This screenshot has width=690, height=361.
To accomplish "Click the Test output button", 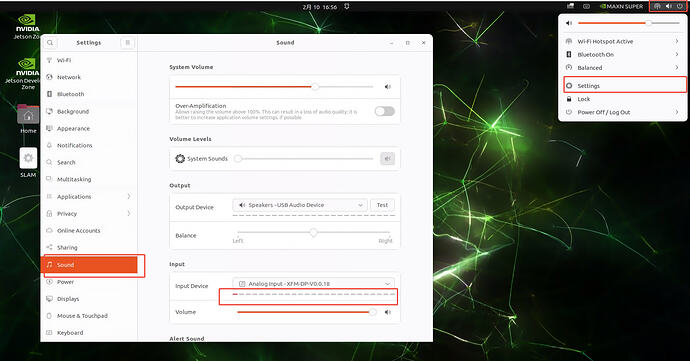I will pos(382,205).
